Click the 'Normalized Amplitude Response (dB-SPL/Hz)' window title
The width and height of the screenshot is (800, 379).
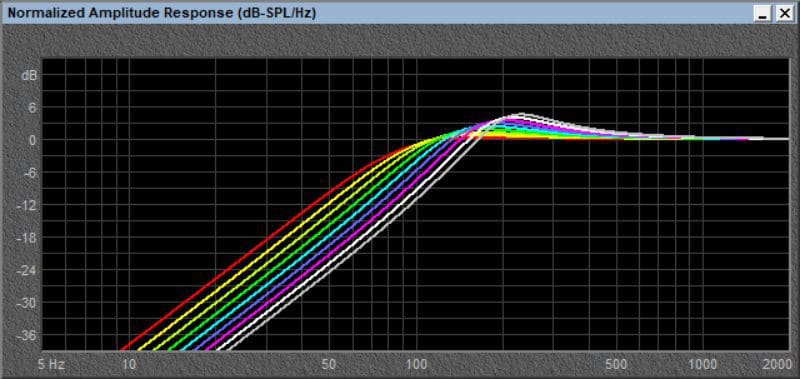[162, 14]
